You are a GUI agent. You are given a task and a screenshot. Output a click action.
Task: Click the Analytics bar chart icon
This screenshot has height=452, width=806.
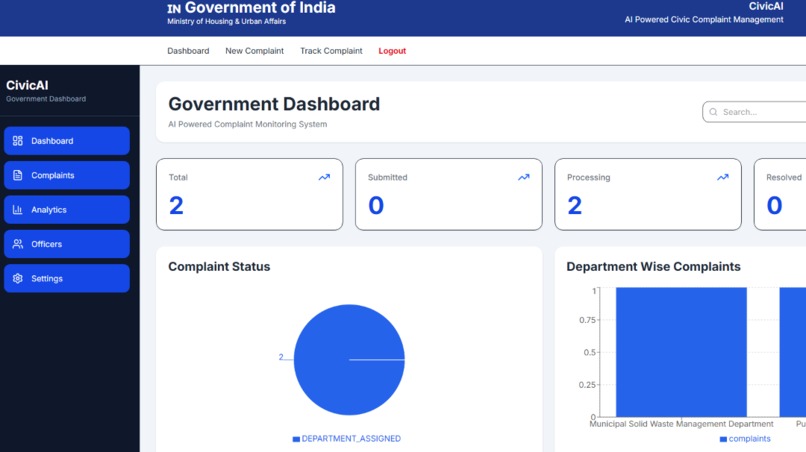point(17,210)
